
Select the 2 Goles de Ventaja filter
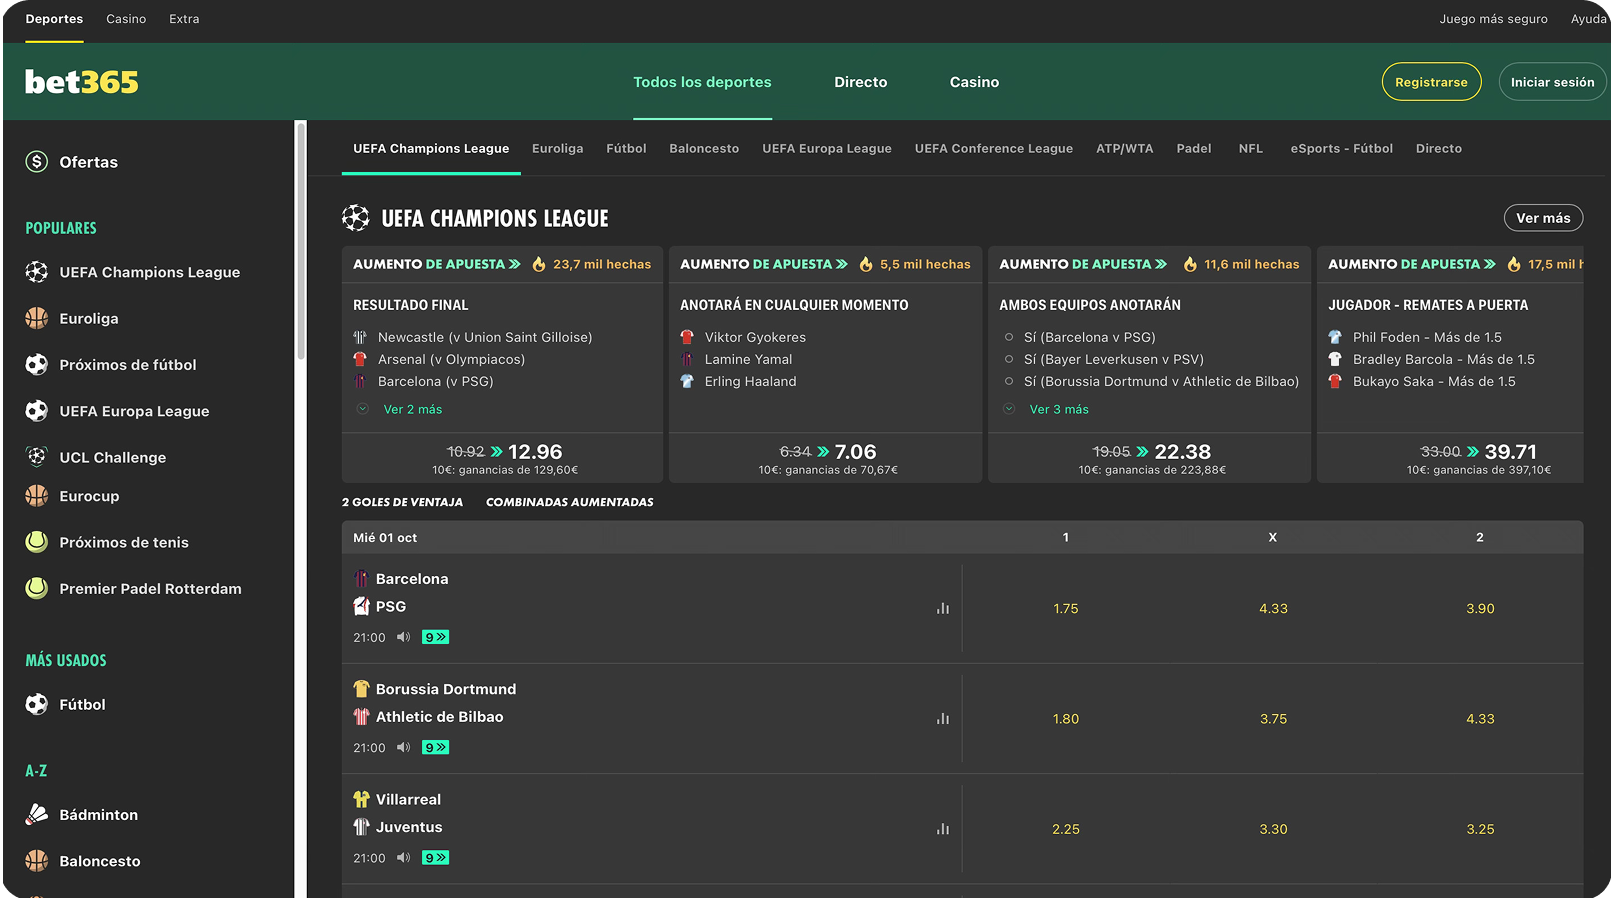click(x=402, y=502)
